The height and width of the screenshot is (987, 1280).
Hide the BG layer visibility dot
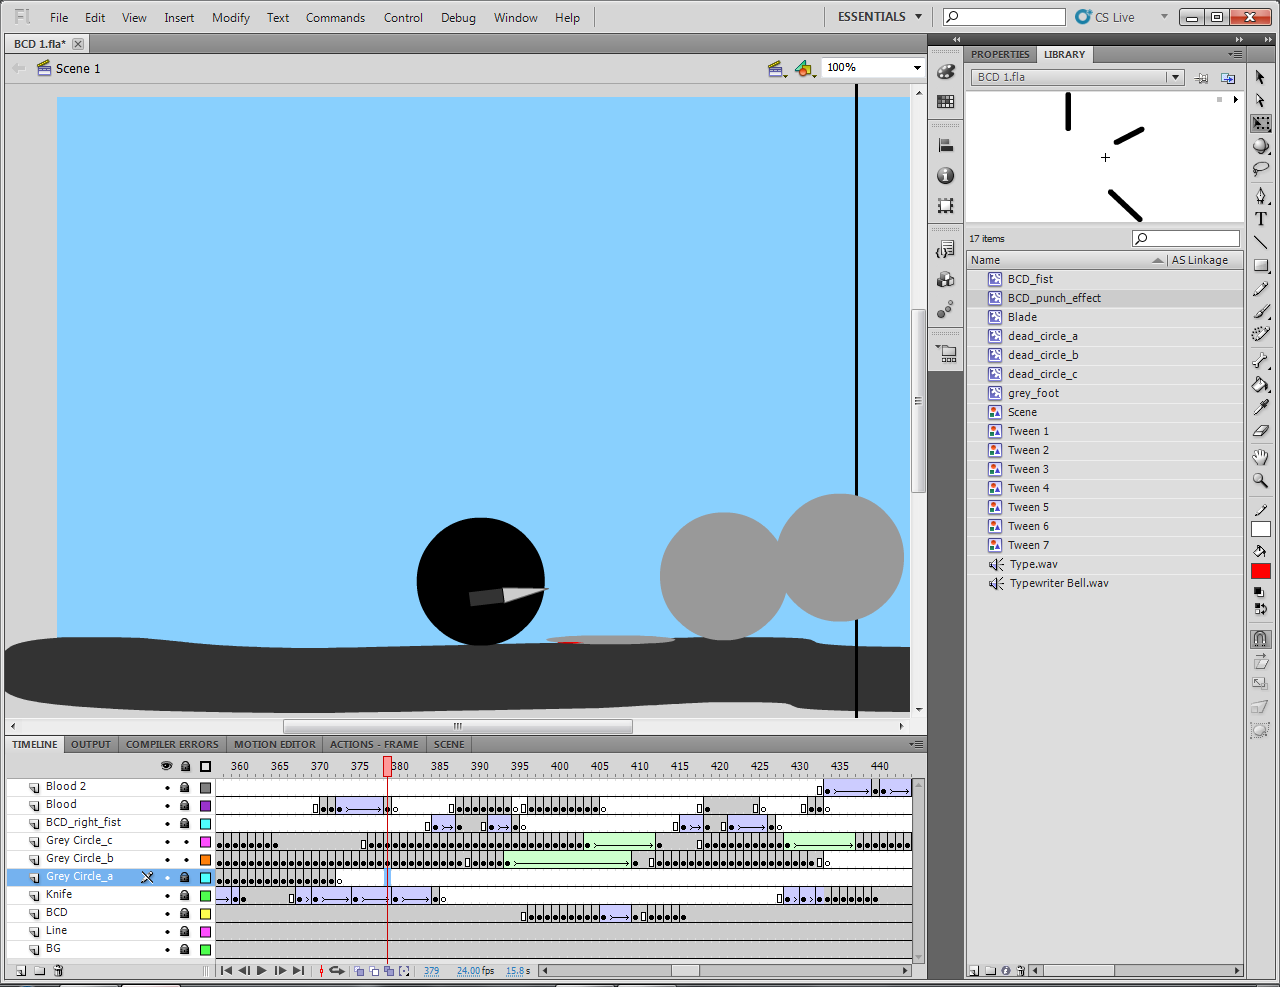[x=167, y=949]
